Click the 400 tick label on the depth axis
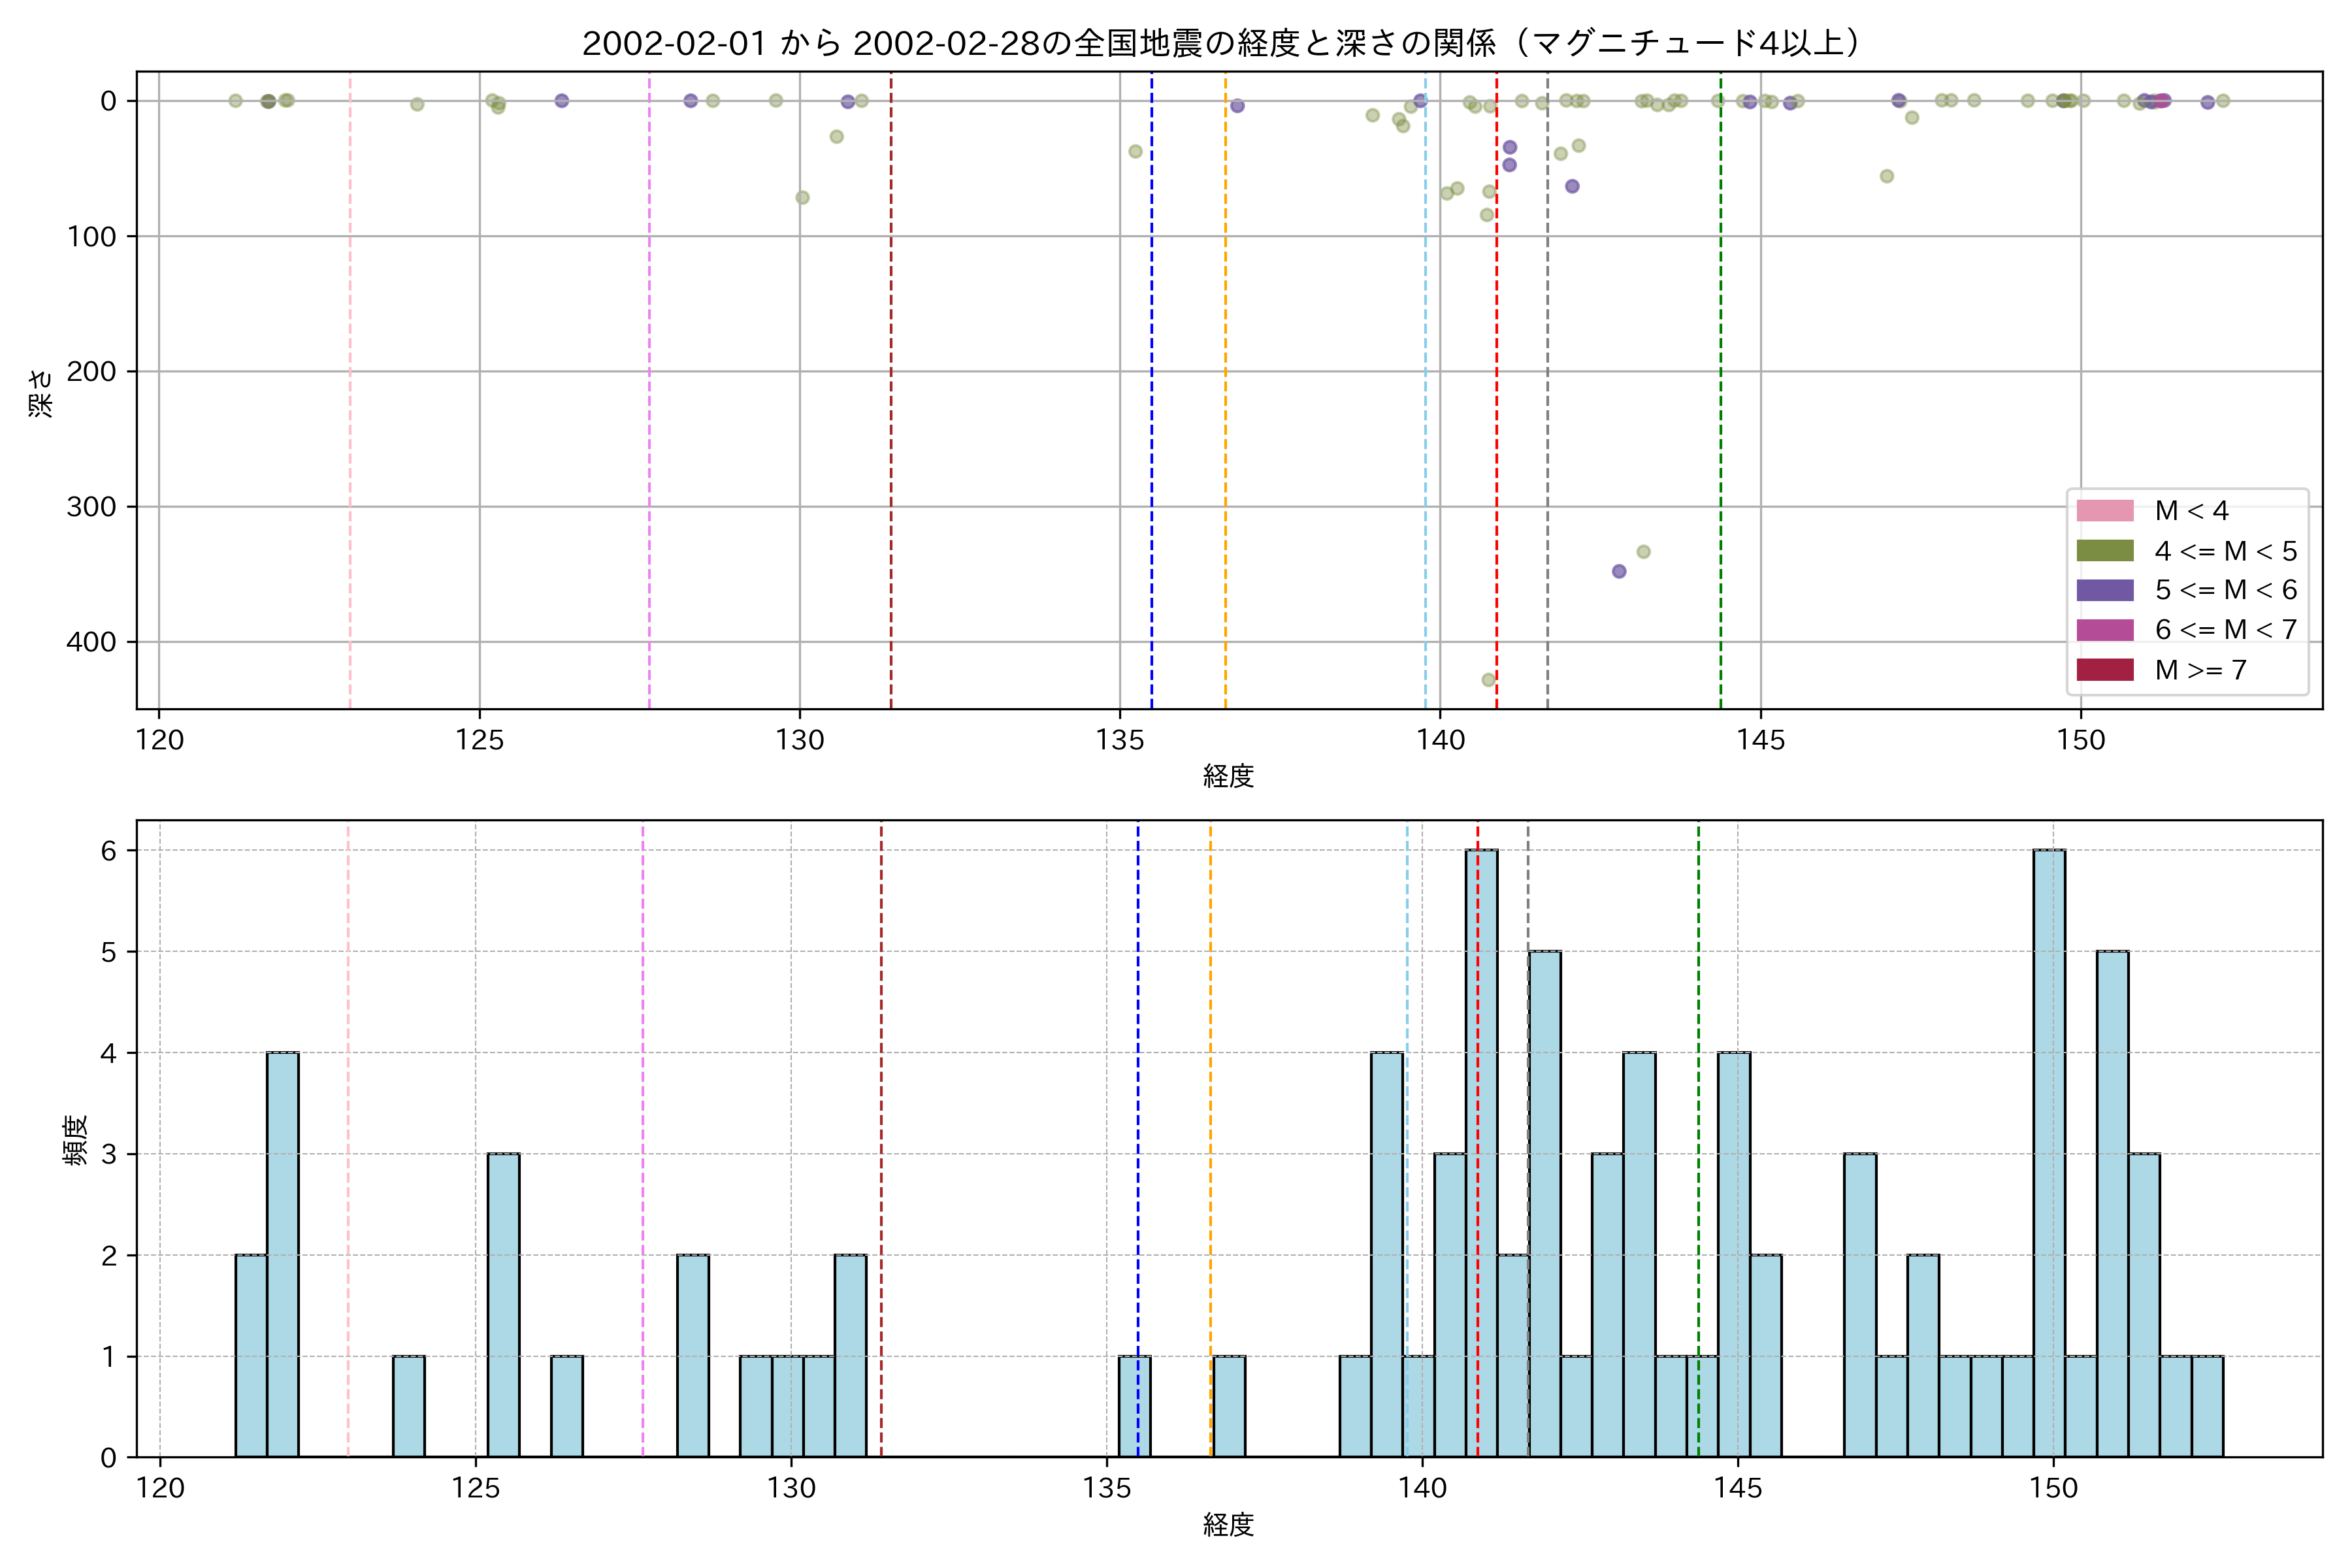 pos(91,642)
